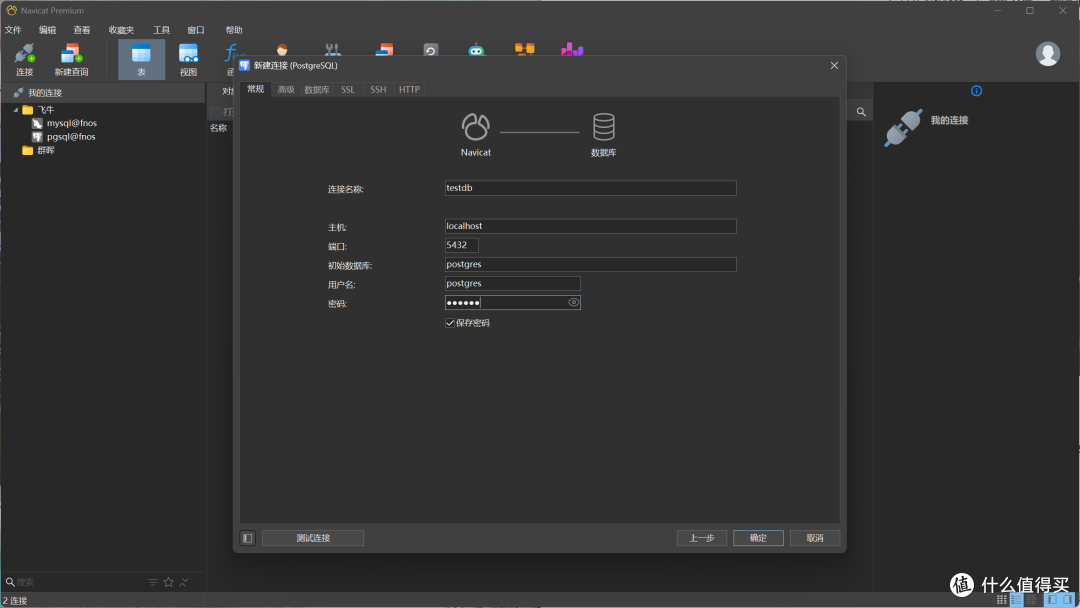The height and width of the screenshot is (608, 1080).
Task: Click the port field showing 5432
Action: point(461,245)
